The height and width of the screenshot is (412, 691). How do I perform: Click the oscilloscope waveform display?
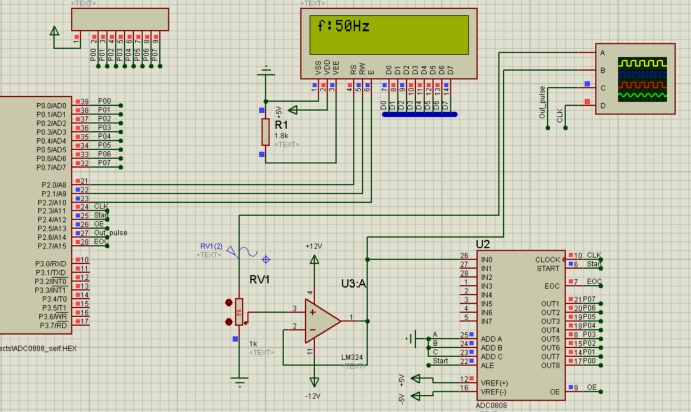(x=642, y=79)
